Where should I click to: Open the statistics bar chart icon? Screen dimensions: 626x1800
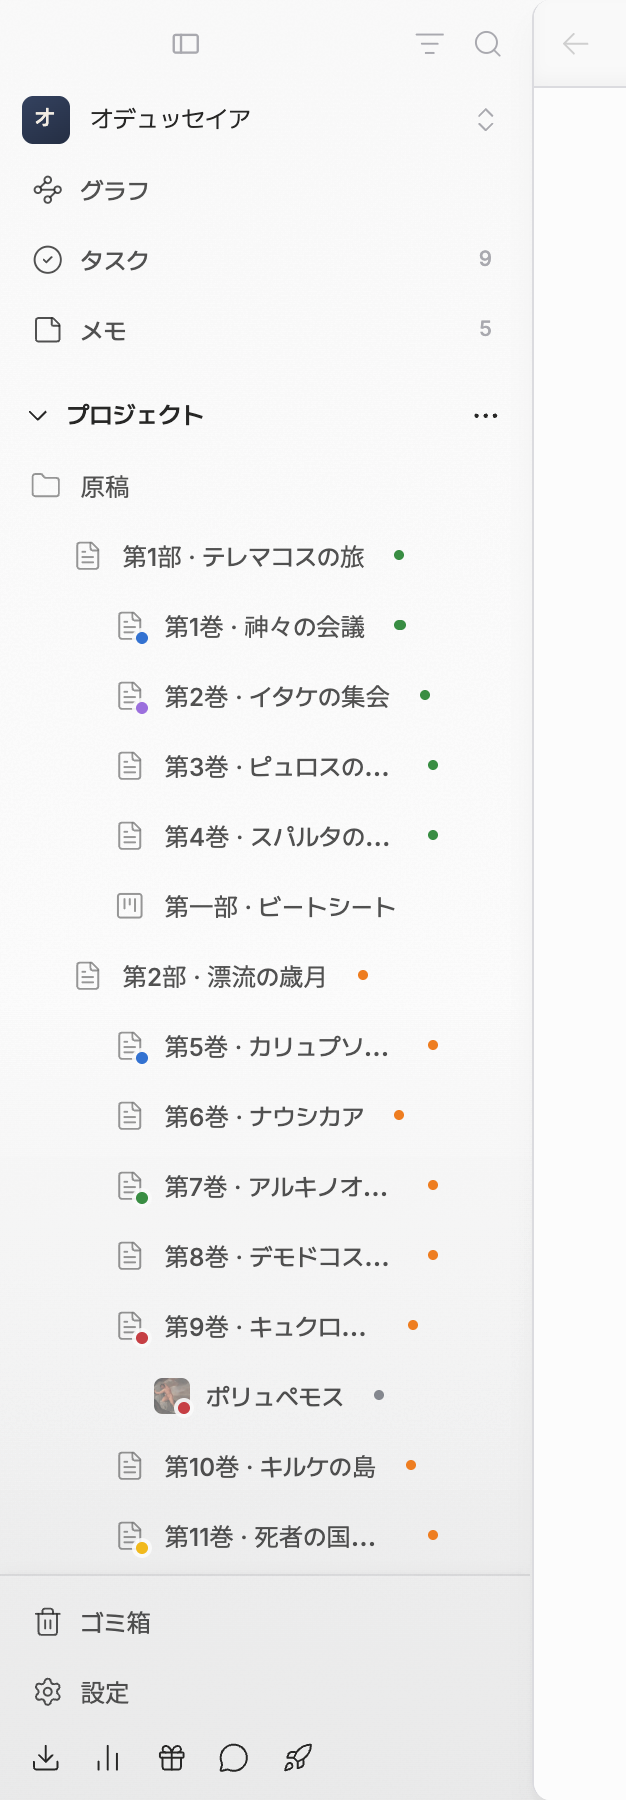pyautogui.click(x=108, y=1758)
